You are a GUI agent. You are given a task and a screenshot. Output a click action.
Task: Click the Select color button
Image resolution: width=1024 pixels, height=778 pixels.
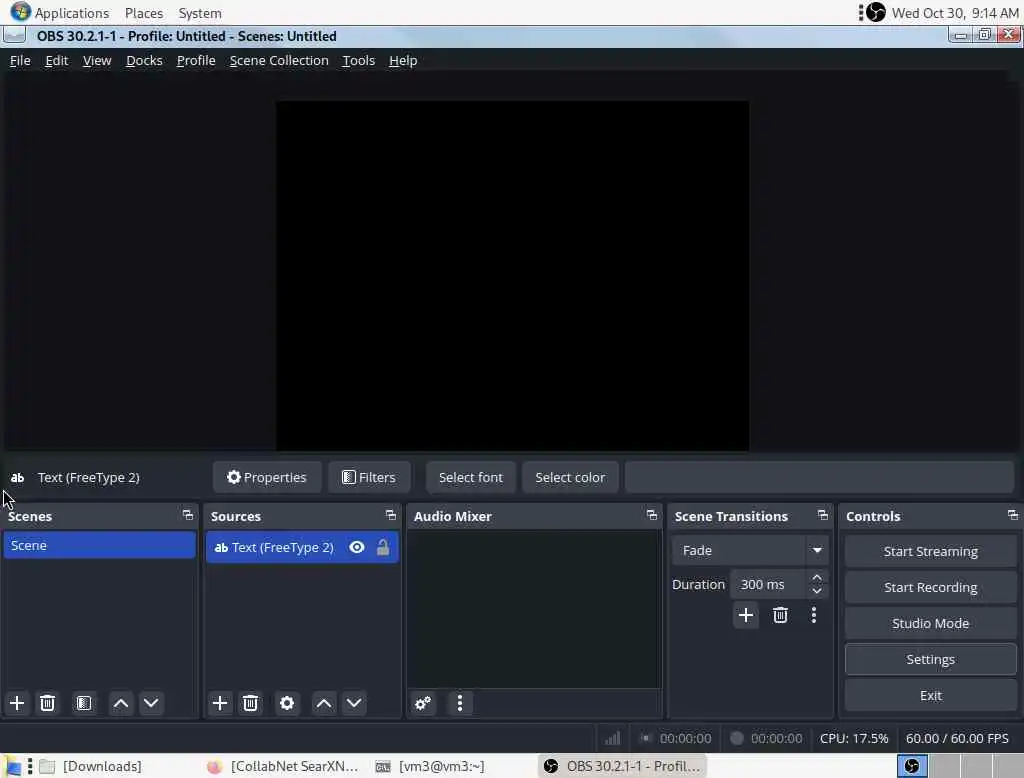570,477
